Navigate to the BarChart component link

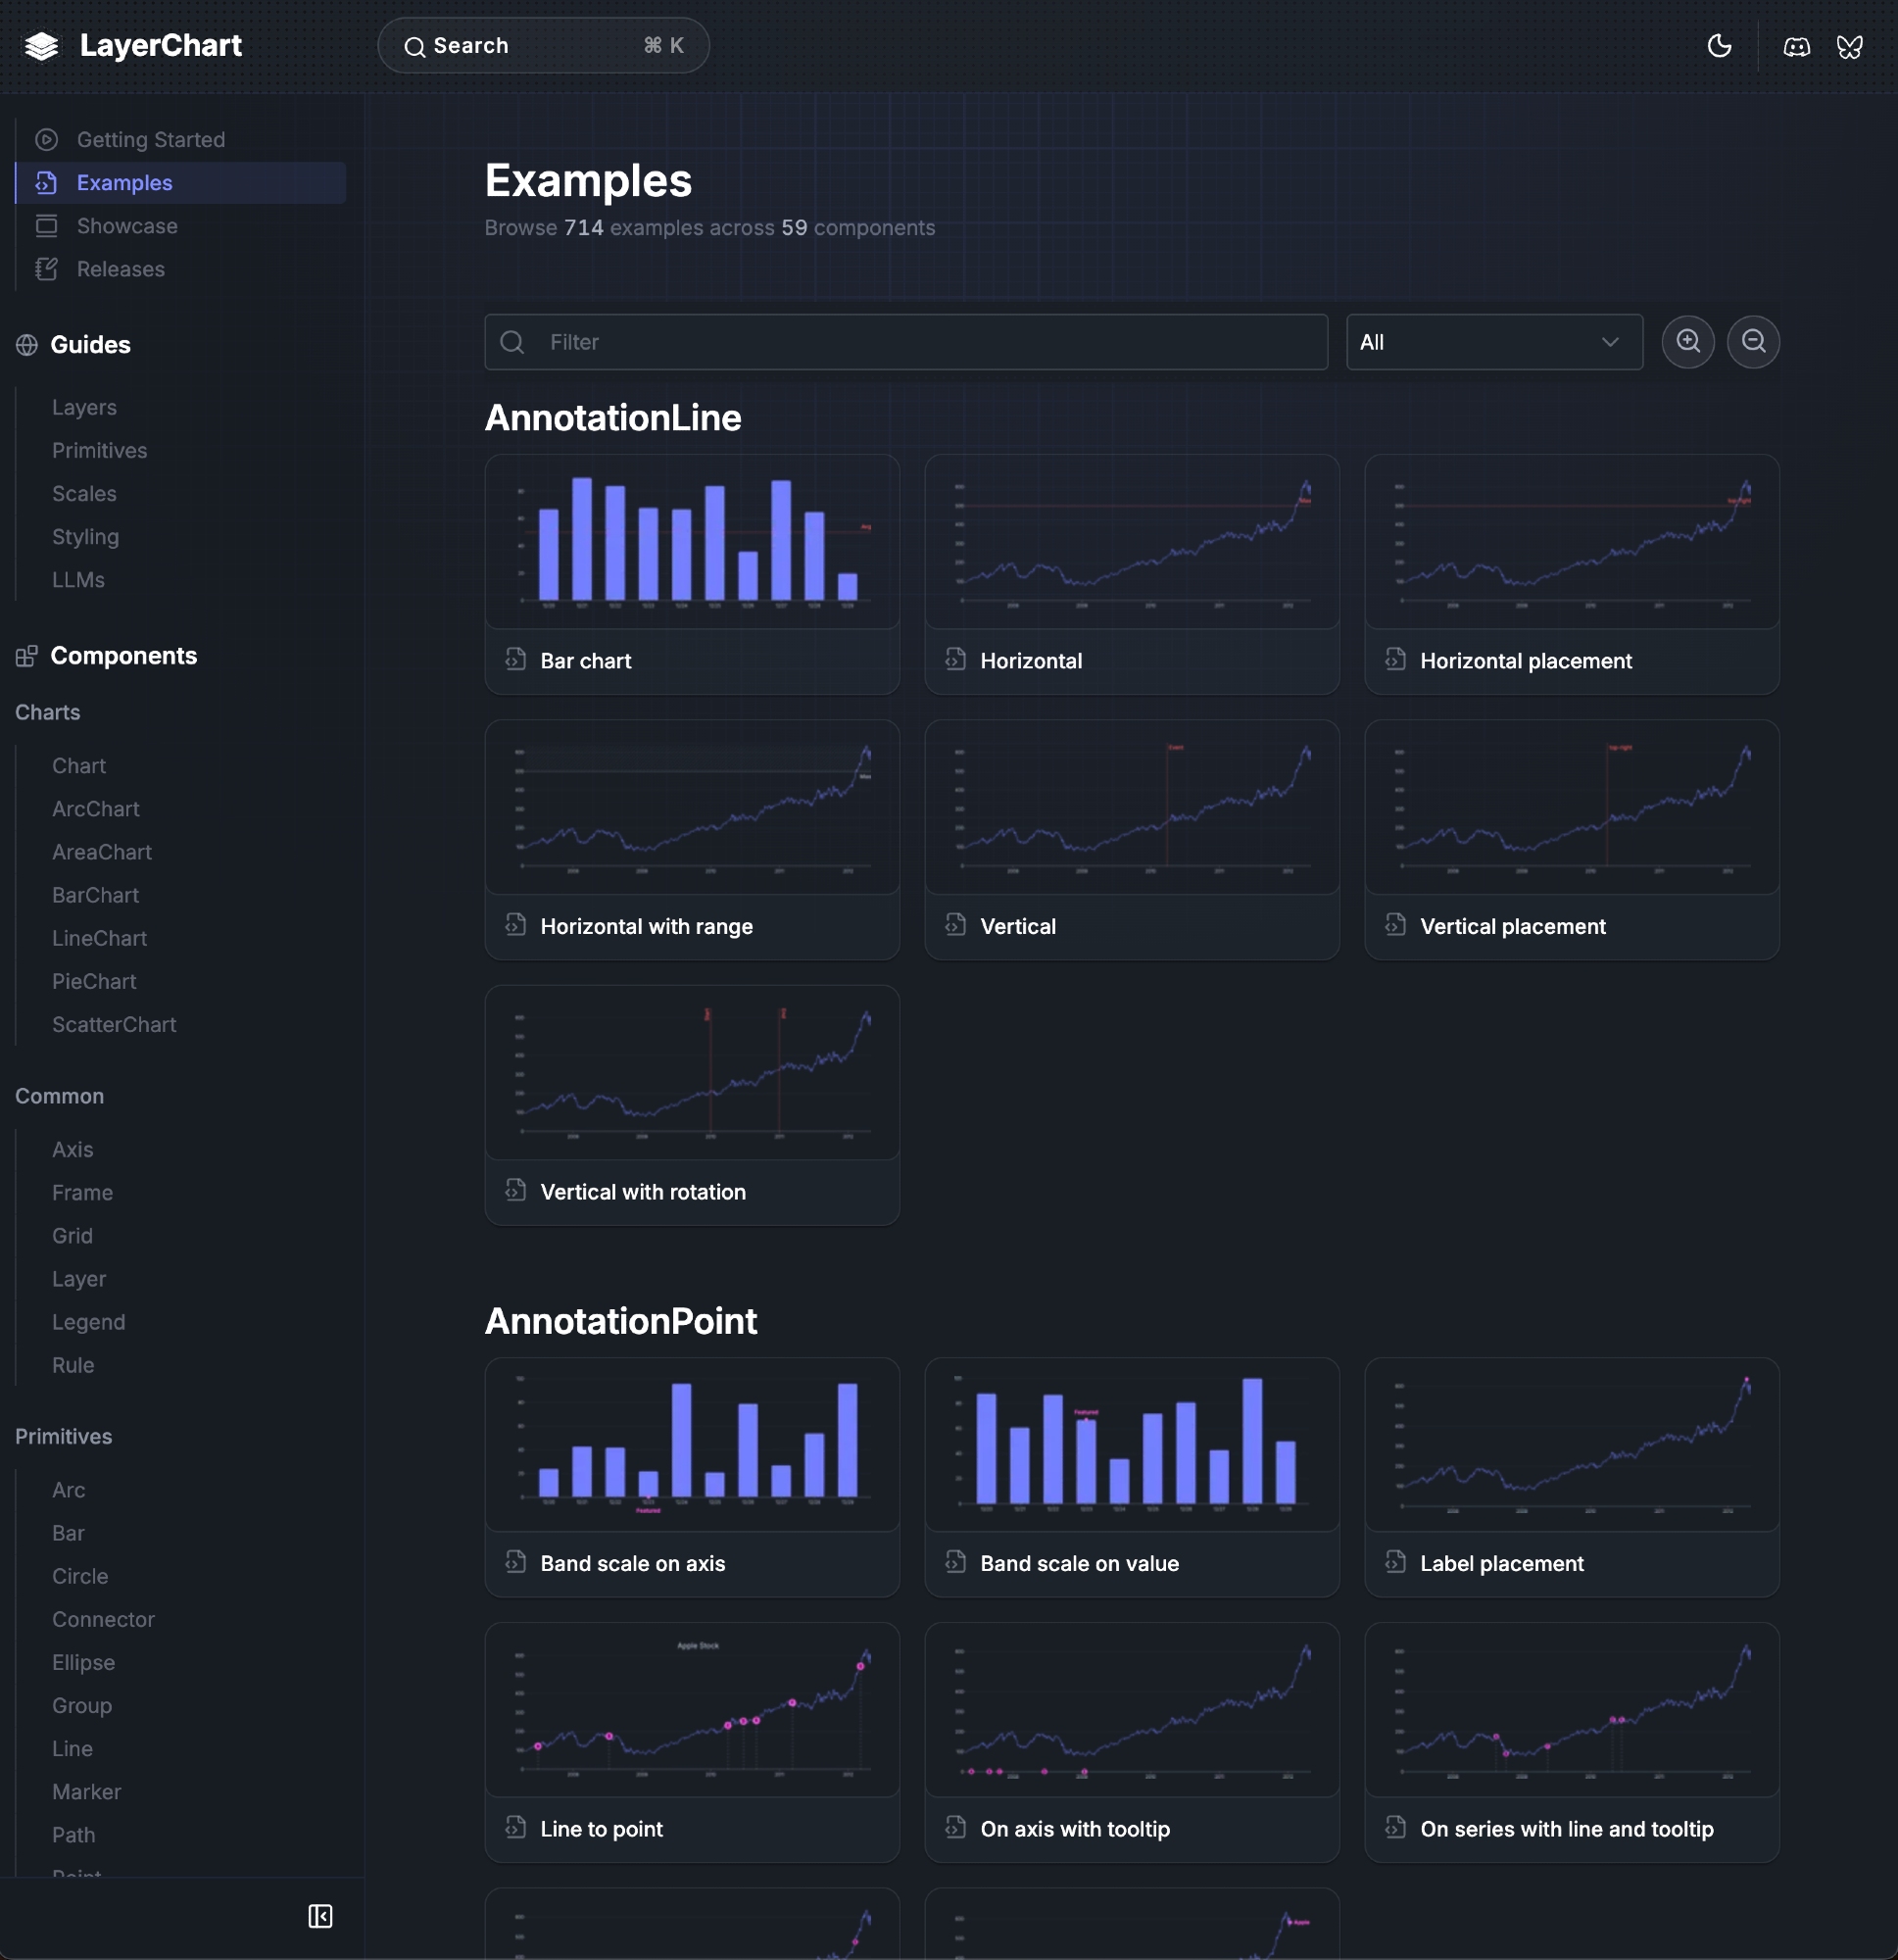click(95, 895)
